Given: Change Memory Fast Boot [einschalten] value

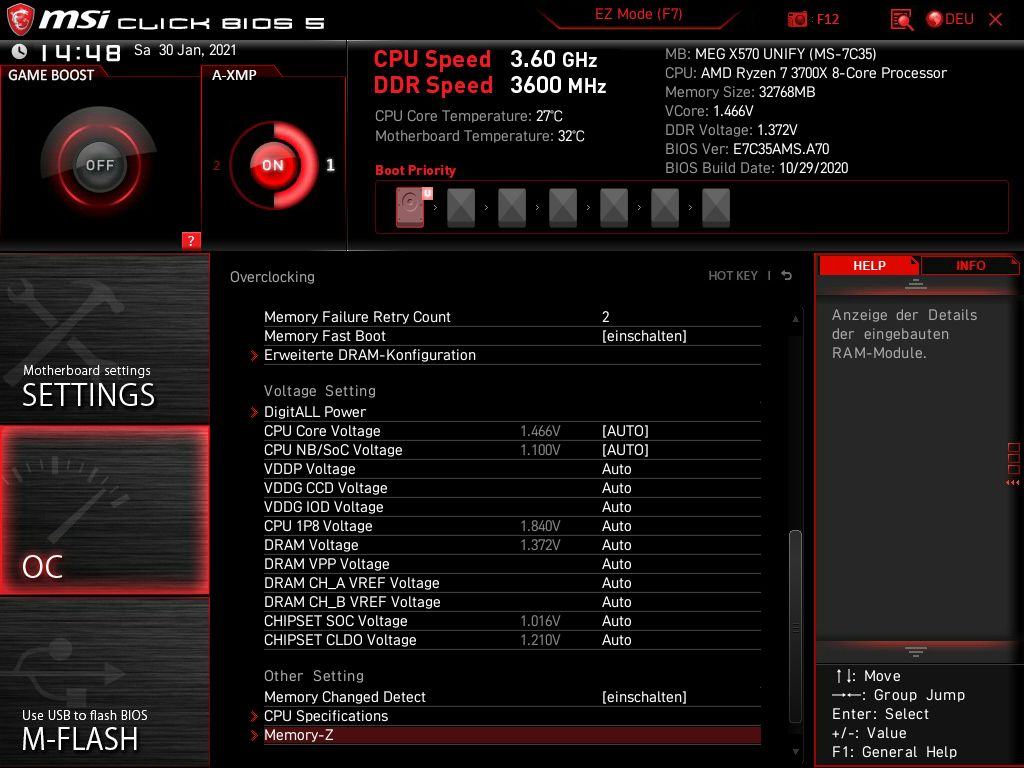Looking at the screenshot, I should click(644, 336).
